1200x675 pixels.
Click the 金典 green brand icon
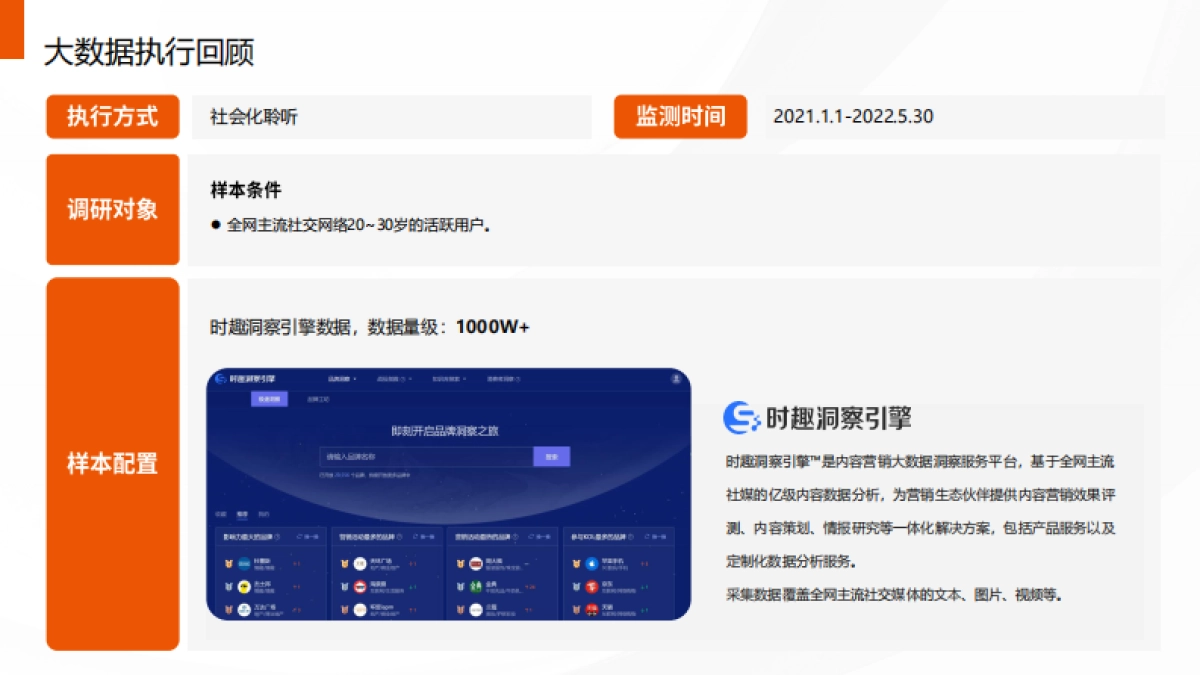click(x=474, y=586)
